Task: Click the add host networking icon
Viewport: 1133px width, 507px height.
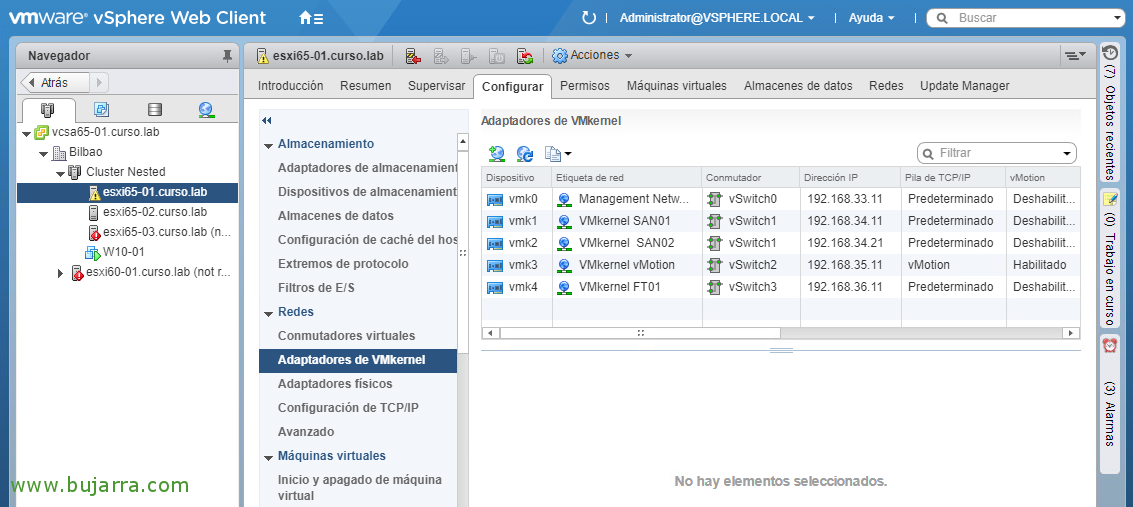Action: click(x=497, y=153)
